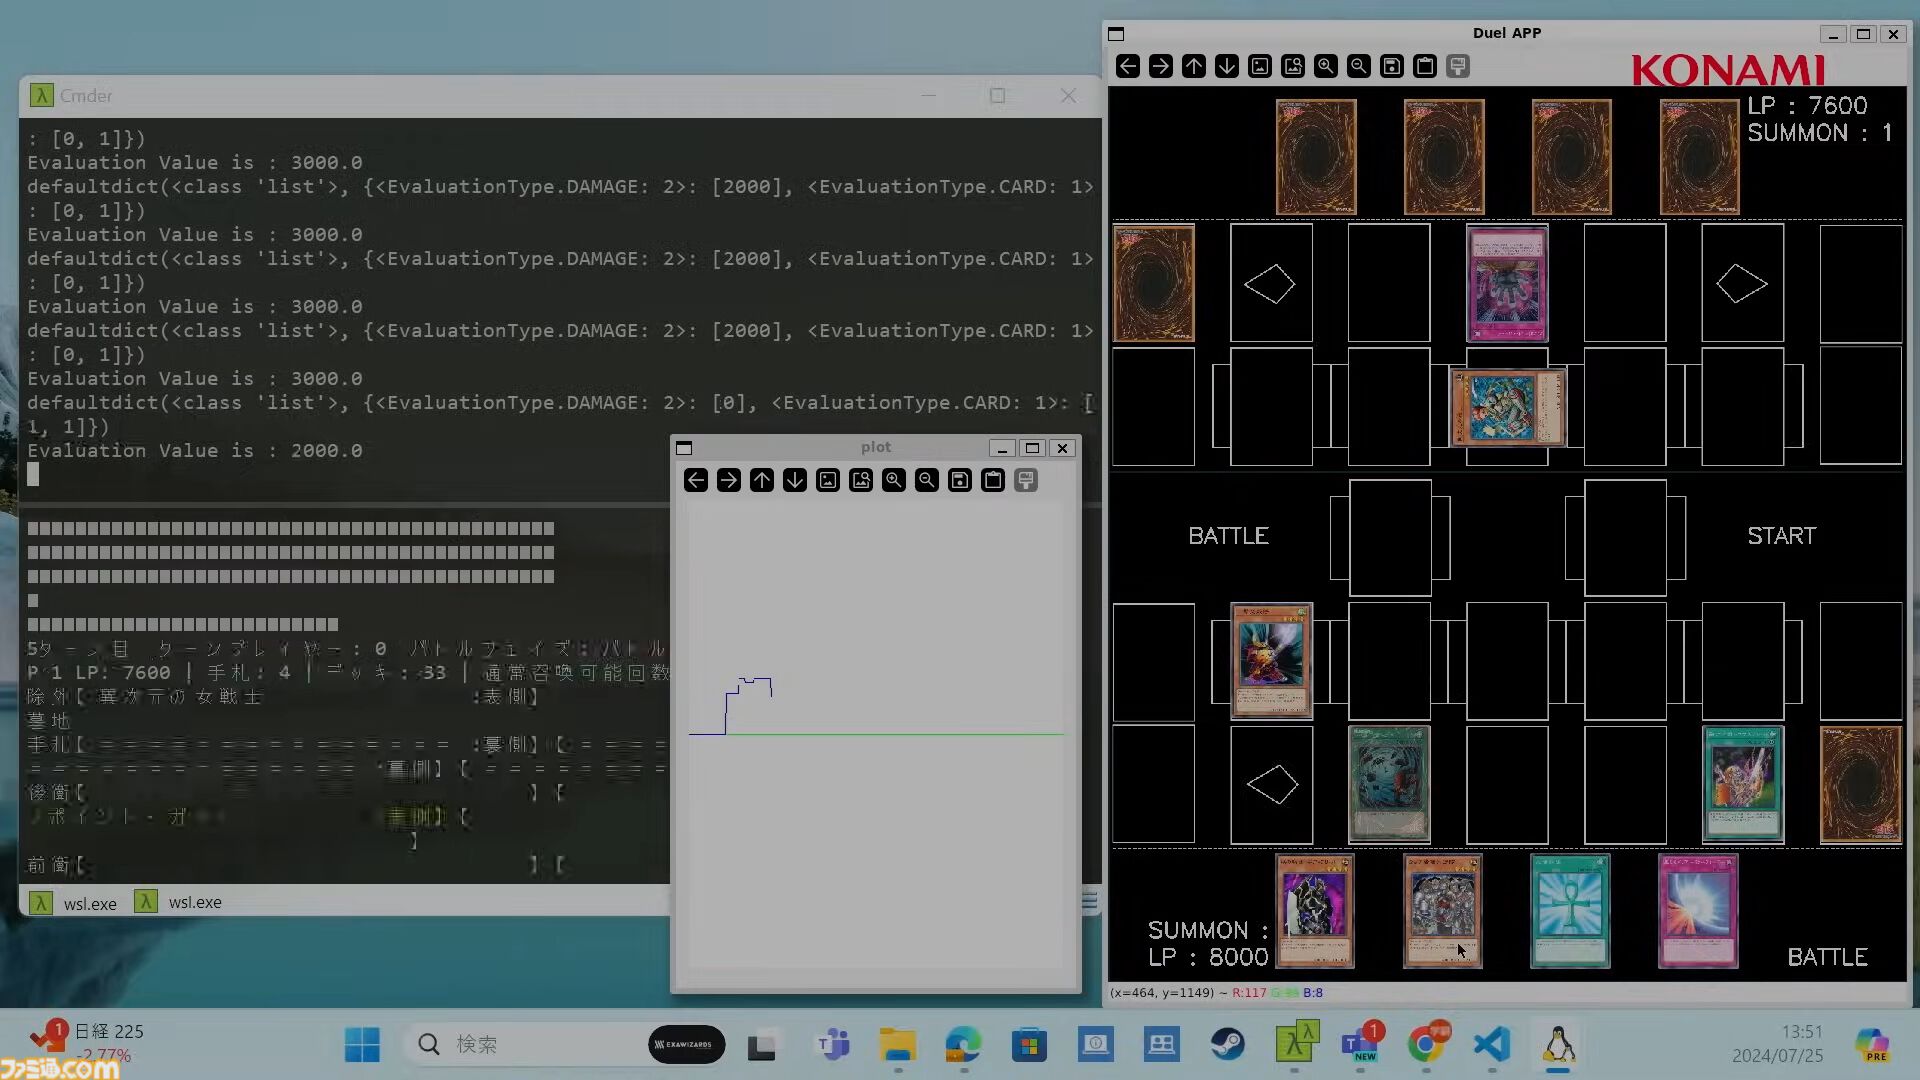Fit image to window in Duel APP
The width and height of the screenshot is (1920, 1080).
pyautogui.click(x=1293, y=66)
